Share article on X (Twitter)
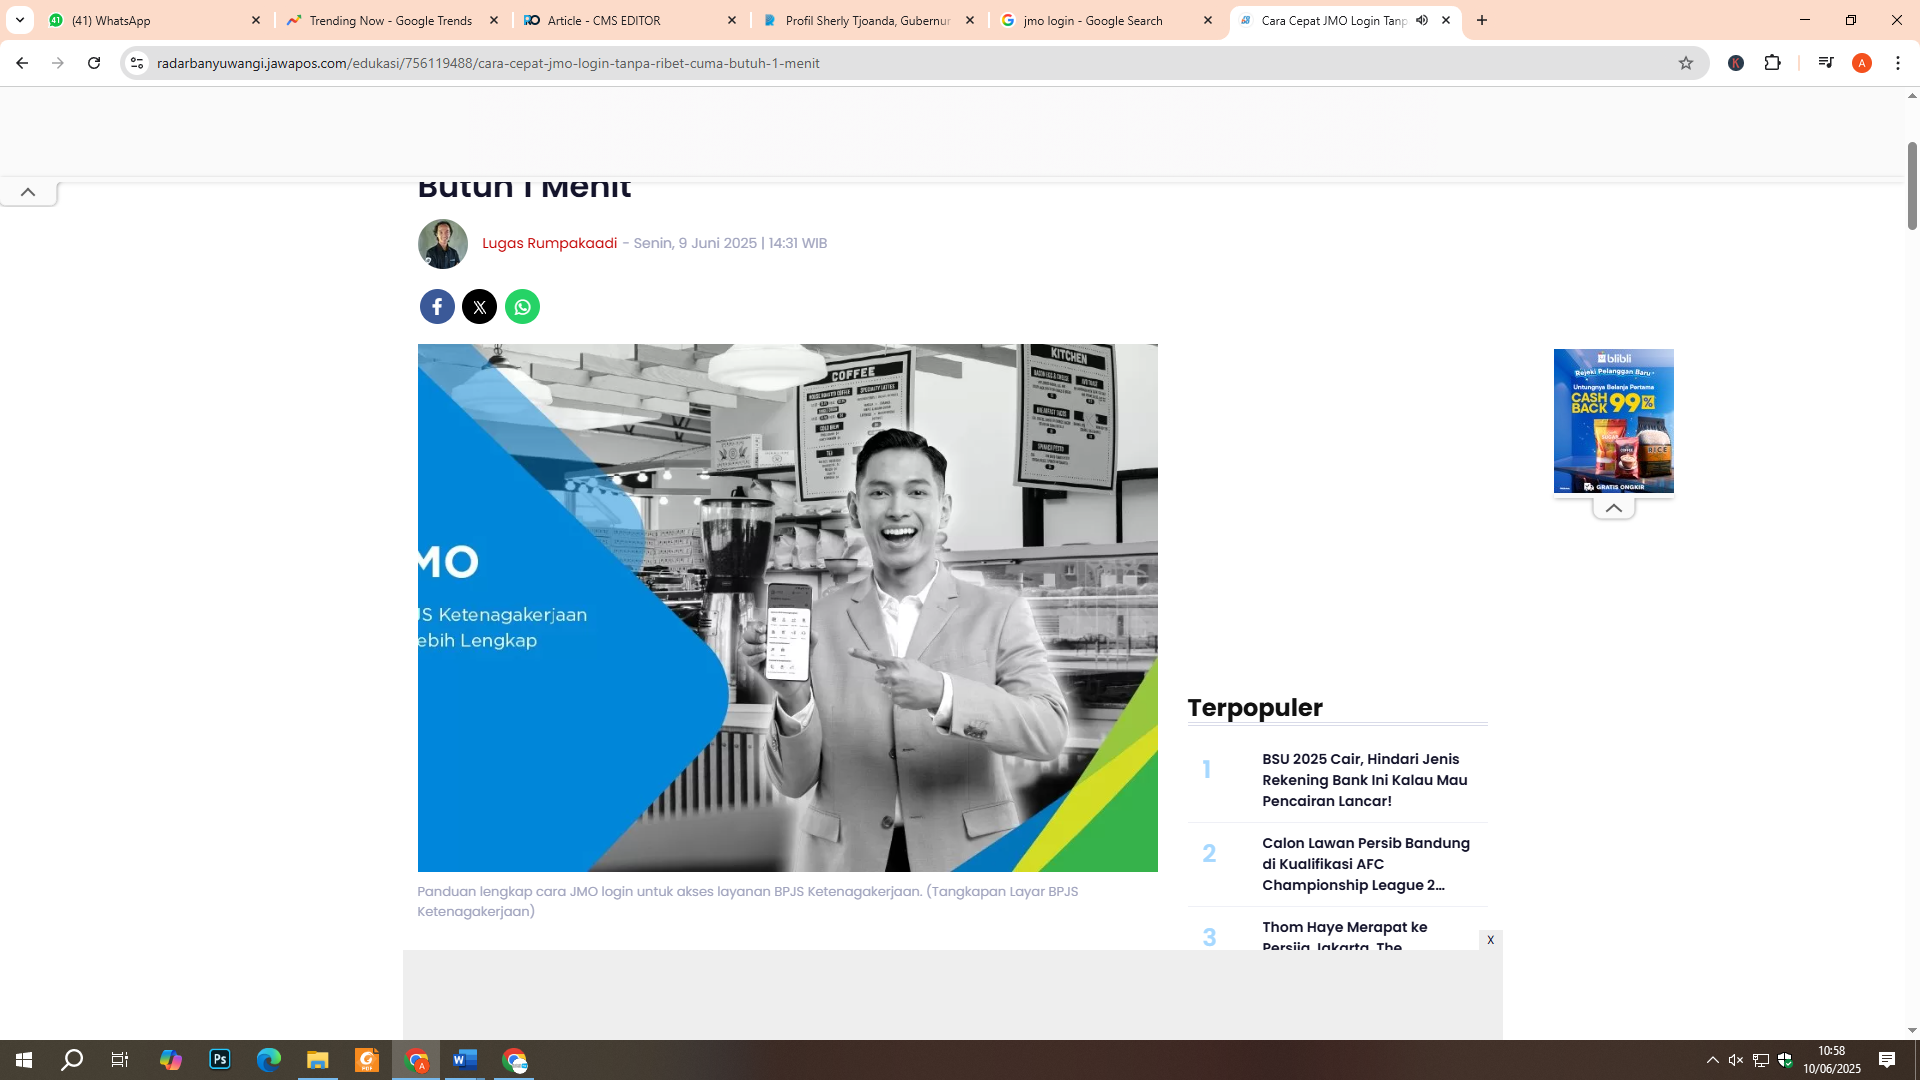This screenshot has width=1920, height=1080. coord(480,307)
